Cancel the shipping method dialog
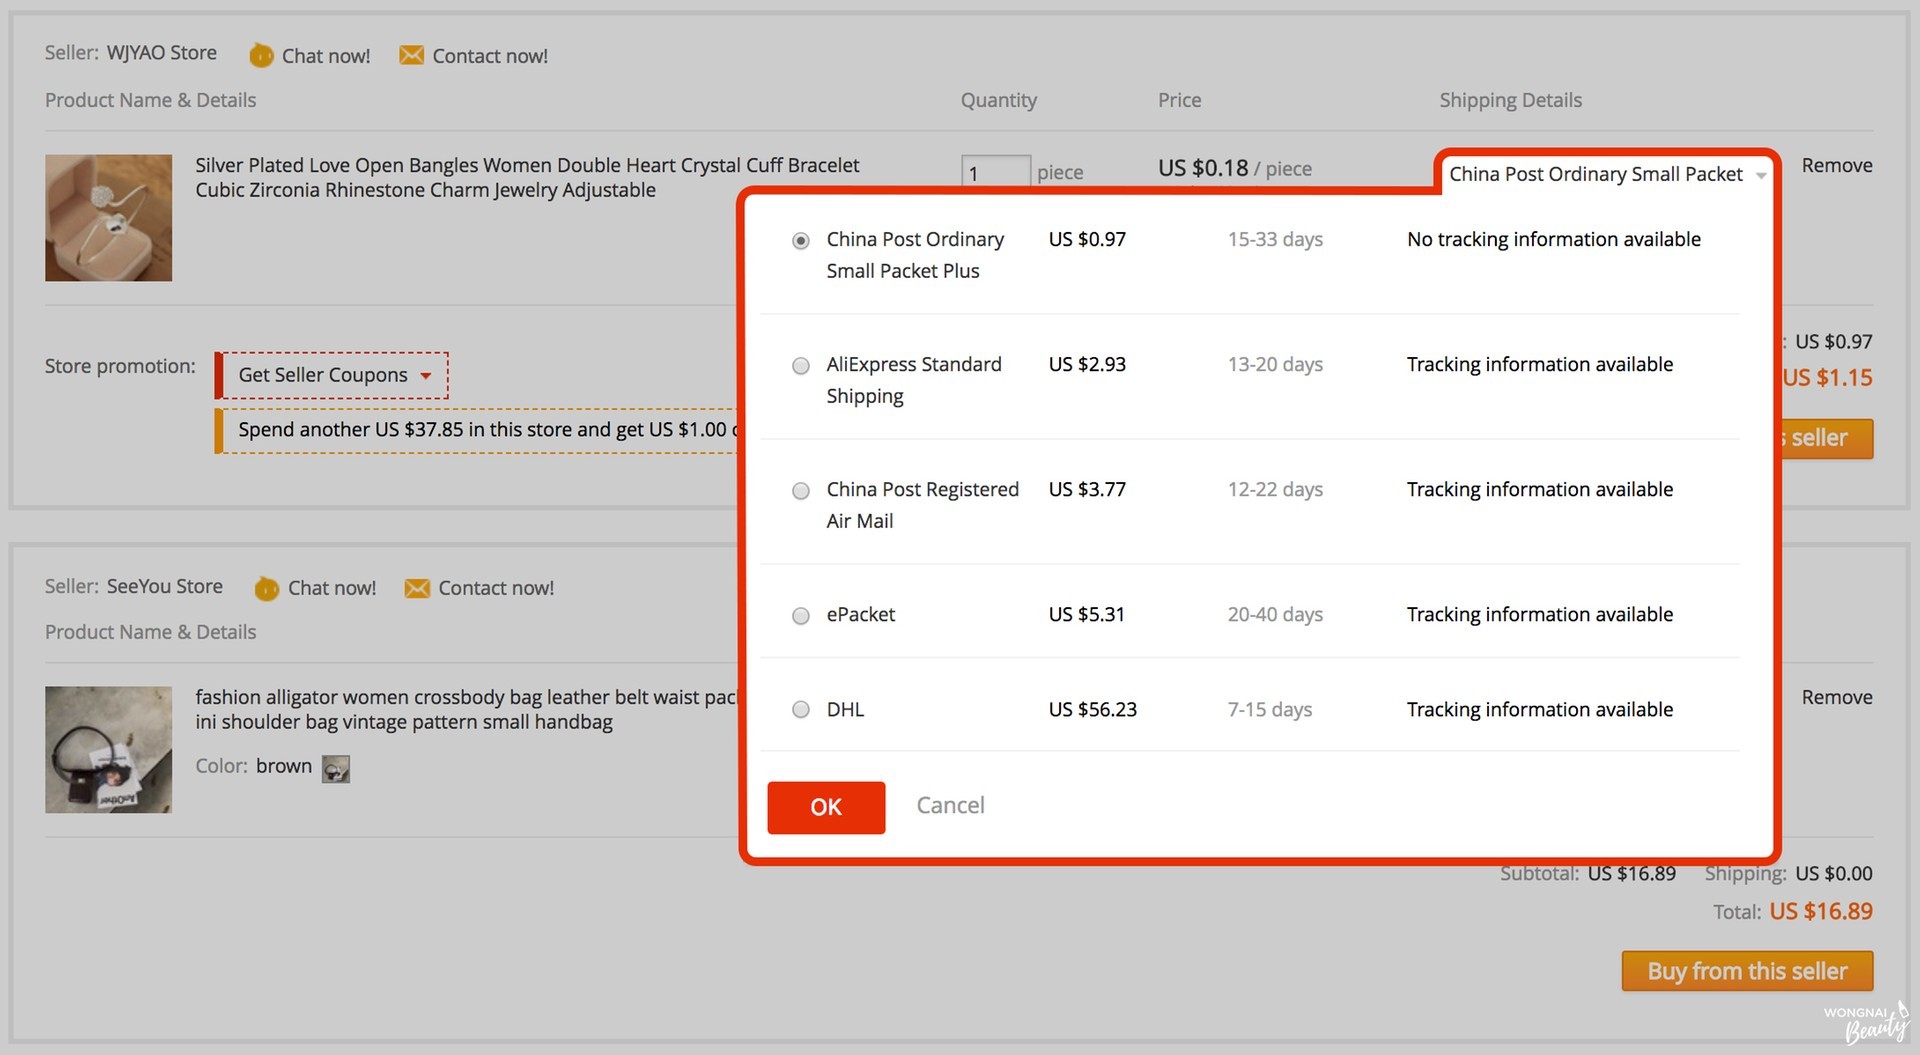The height and width of the screenshot is (1055, 1920). [x=951, y=805]
